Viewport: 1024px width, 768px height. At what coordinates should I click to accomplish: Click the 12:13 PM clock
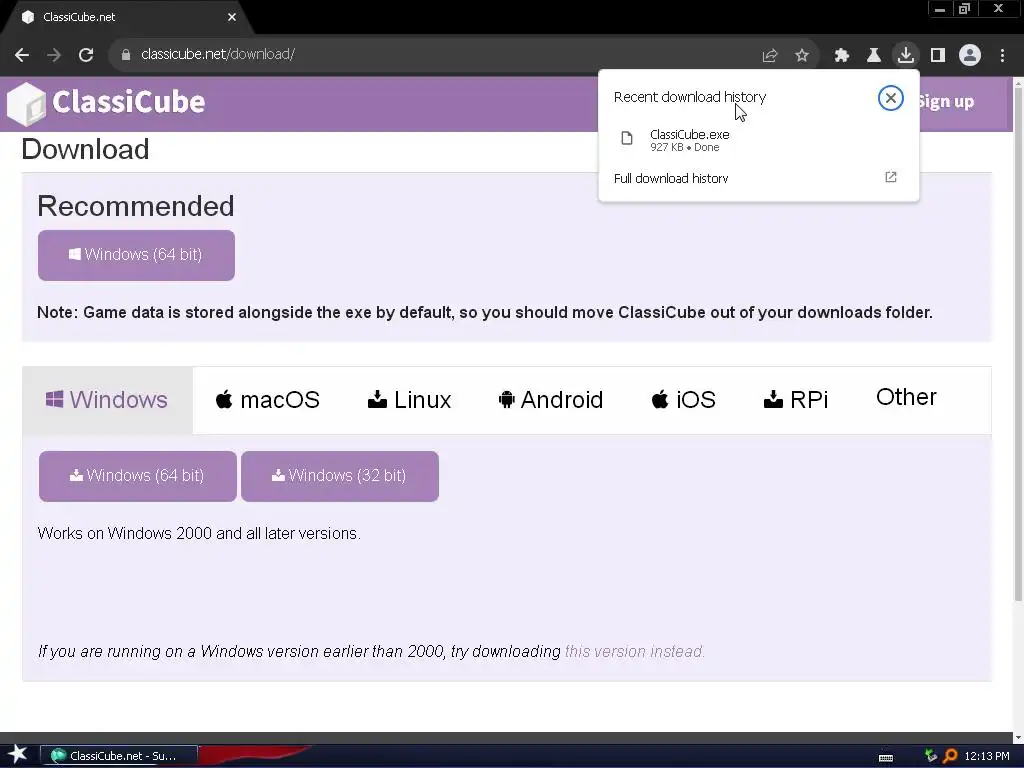click(x=987, y=756)
